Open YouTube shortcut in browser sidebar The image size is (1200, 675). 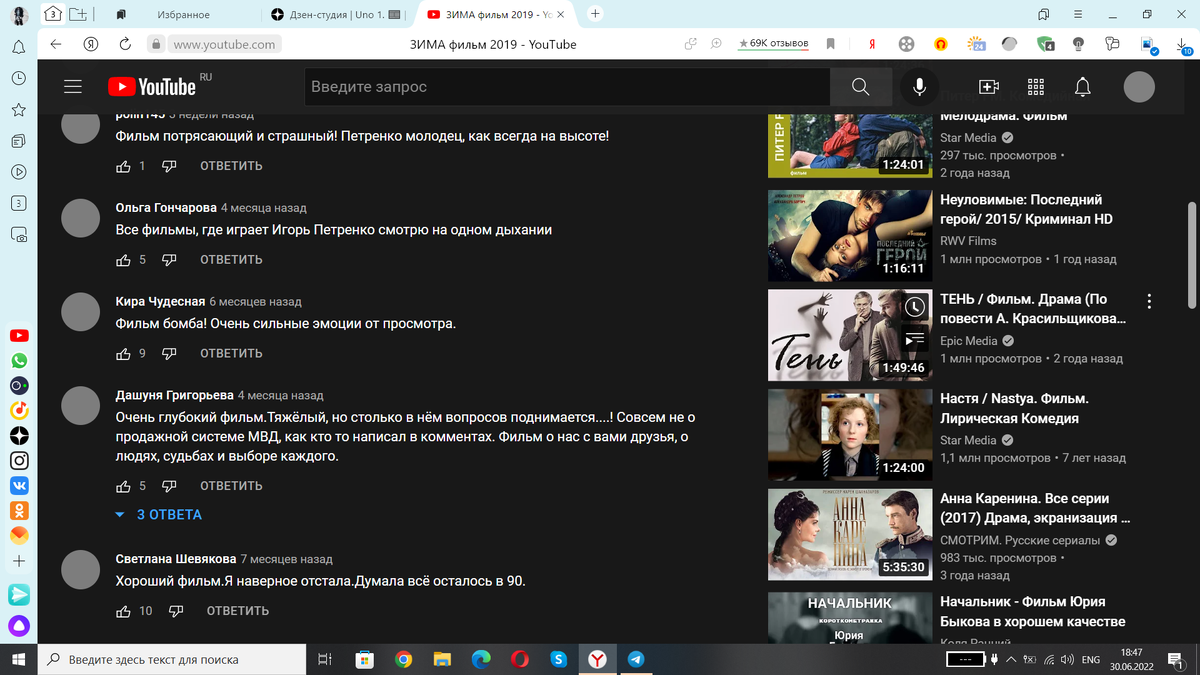(x=19, y=336)
